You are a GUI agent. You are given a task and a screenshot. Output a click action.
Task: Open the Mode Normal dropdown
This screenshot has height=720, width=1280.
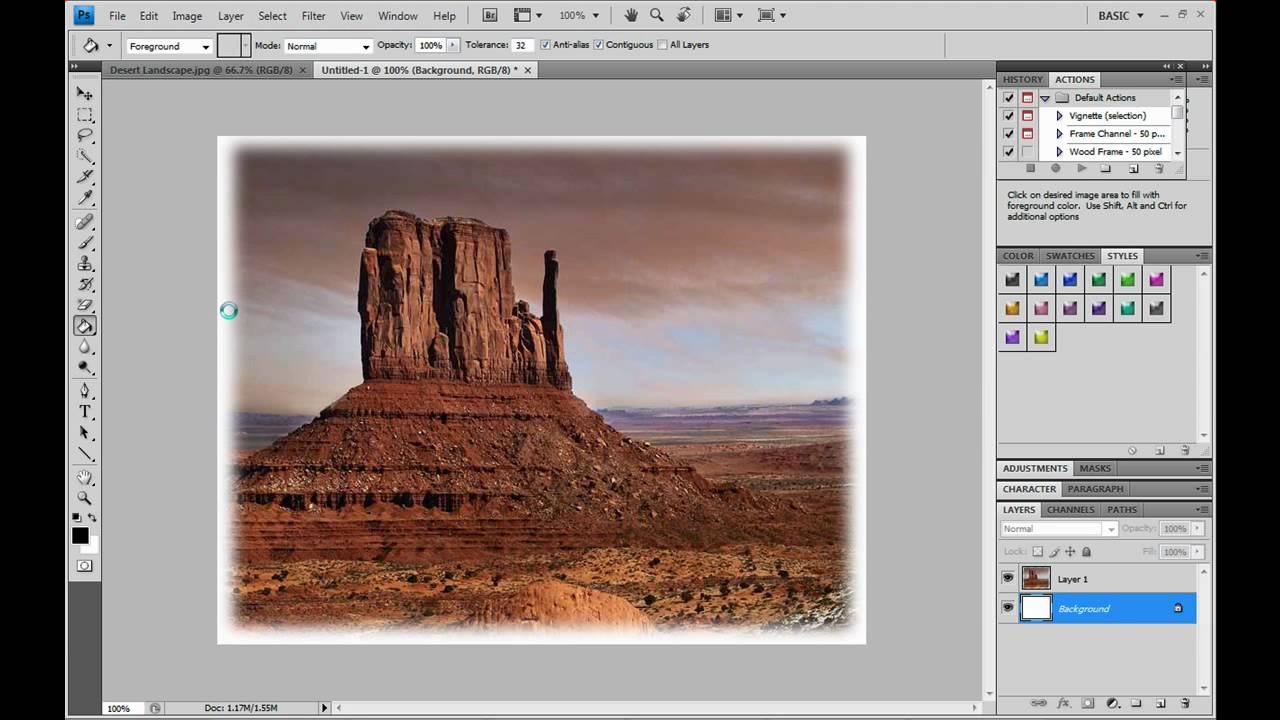pos(328,46)
